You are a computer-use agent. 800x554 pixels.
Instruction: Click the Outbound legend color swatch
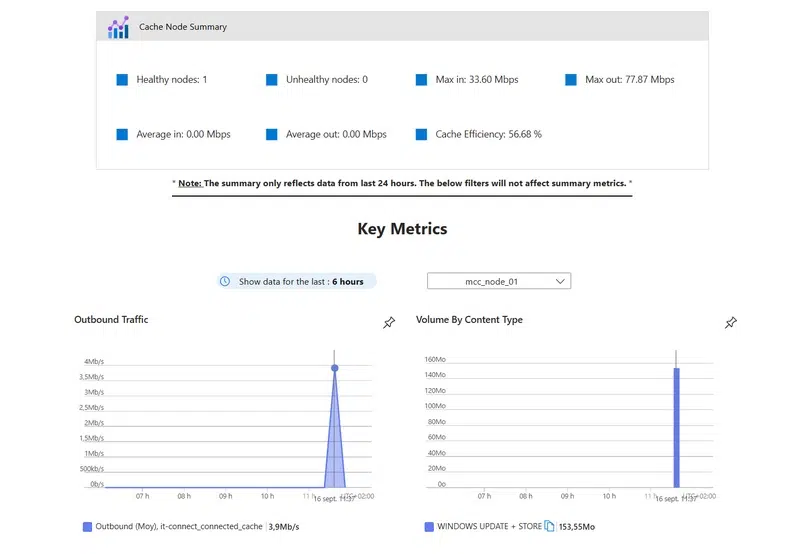tap(88, 526)
